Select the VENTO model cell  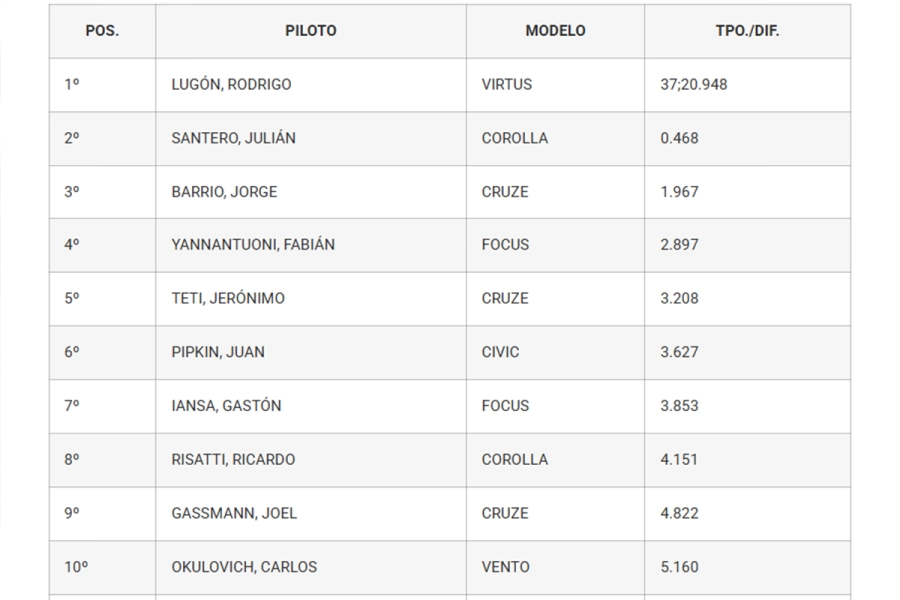[505, 567]
